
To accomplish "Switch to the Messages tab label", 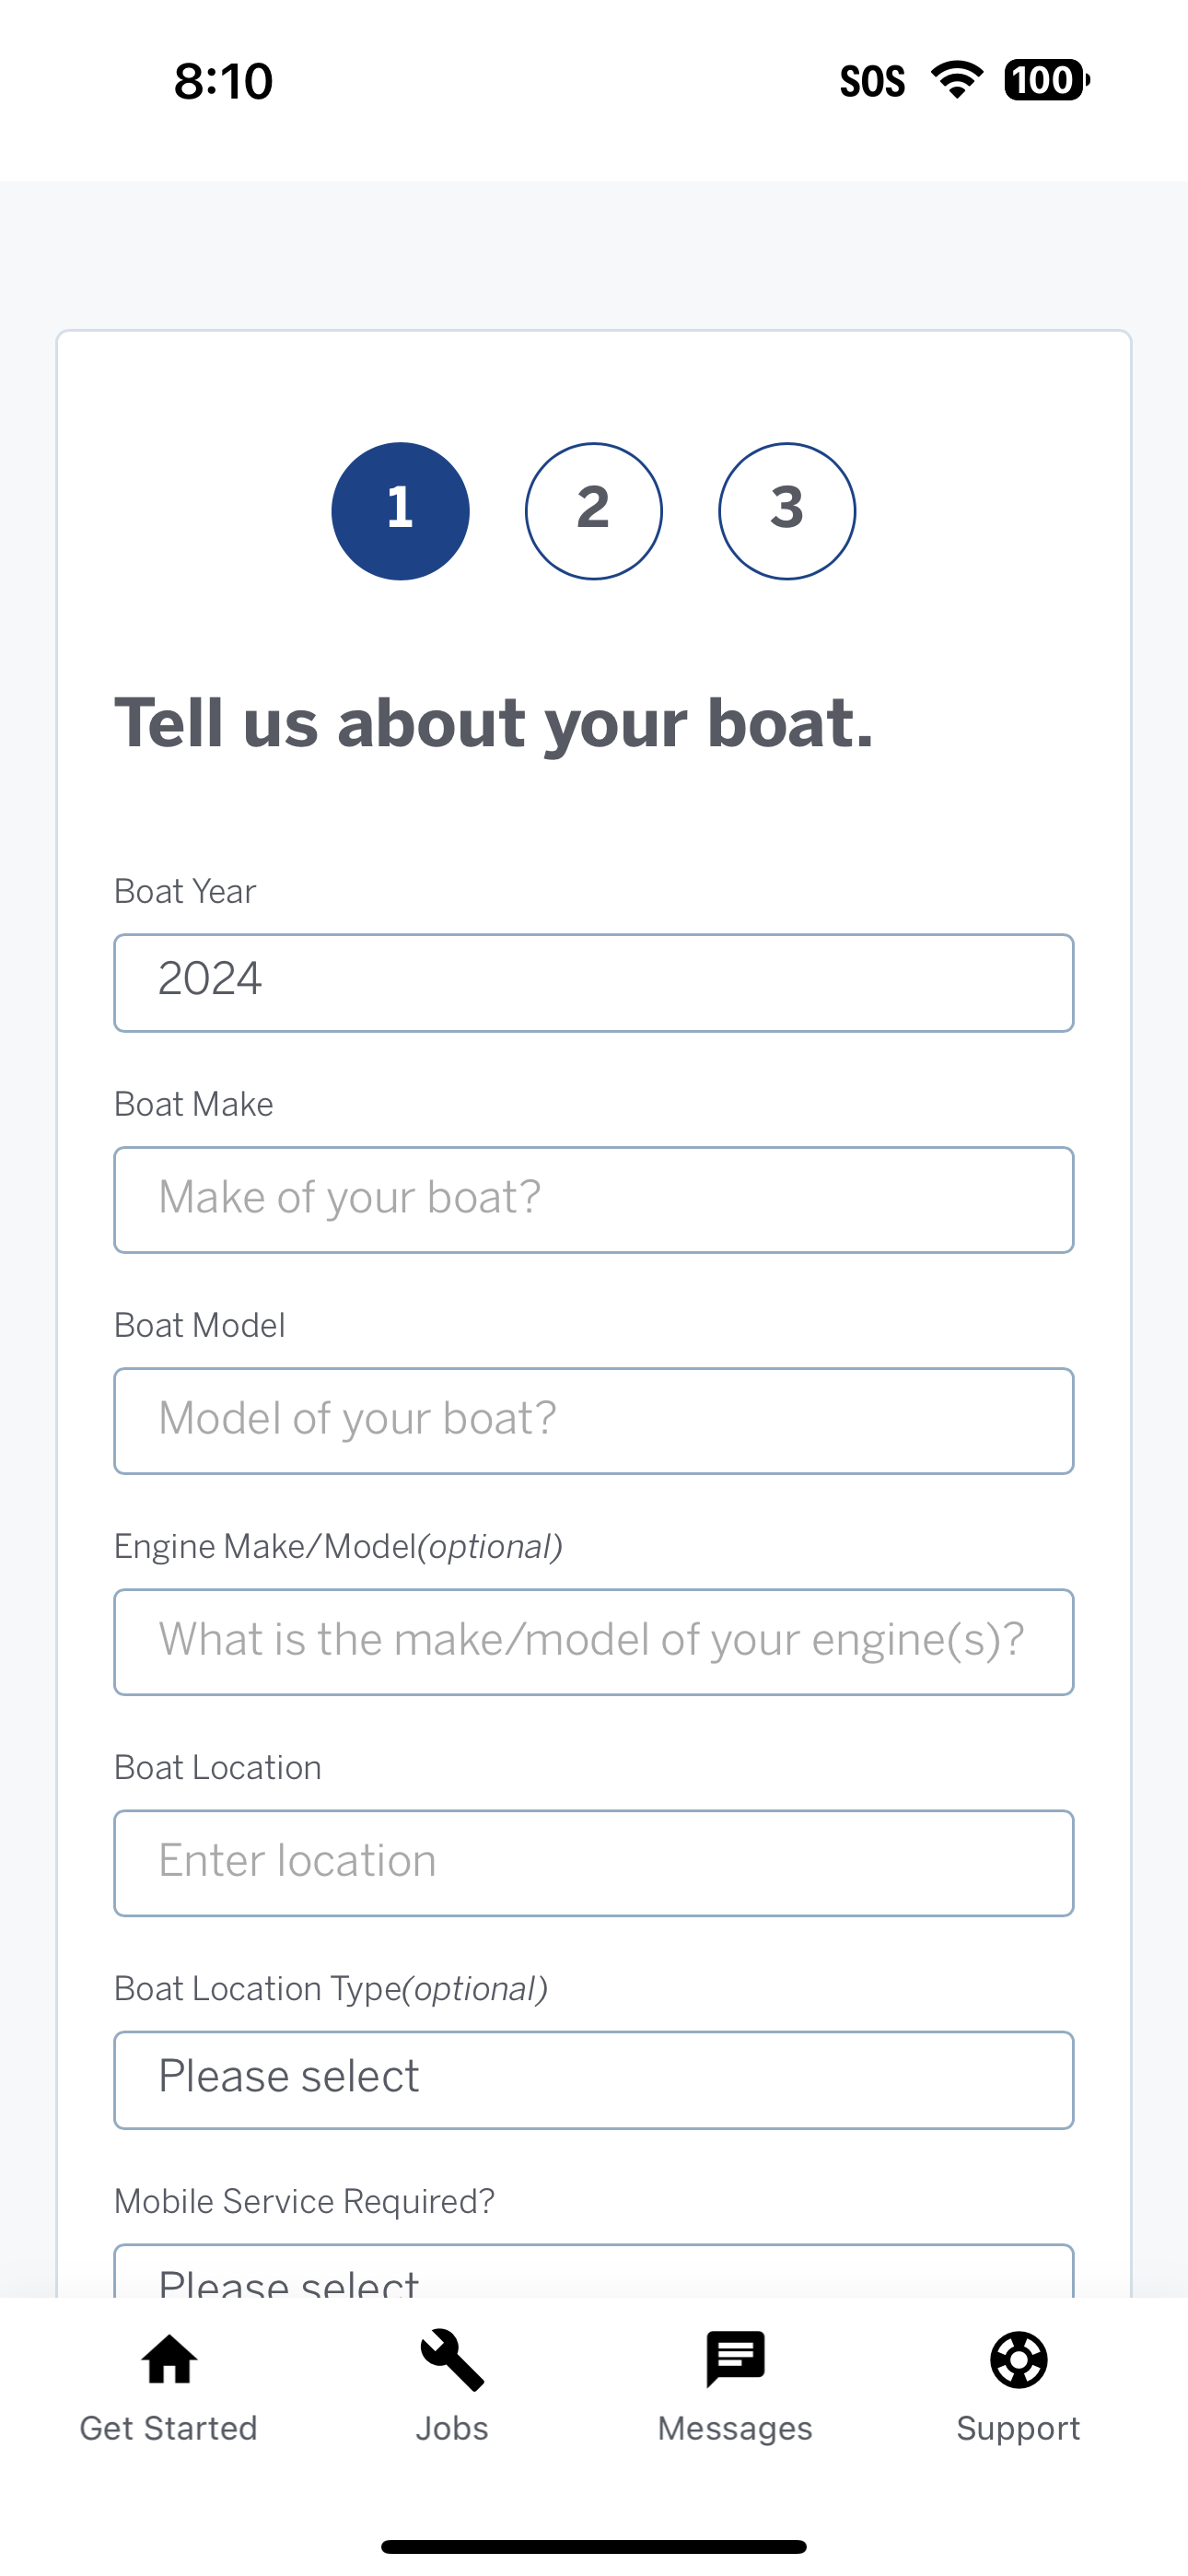I will [x=735, y=2428].
